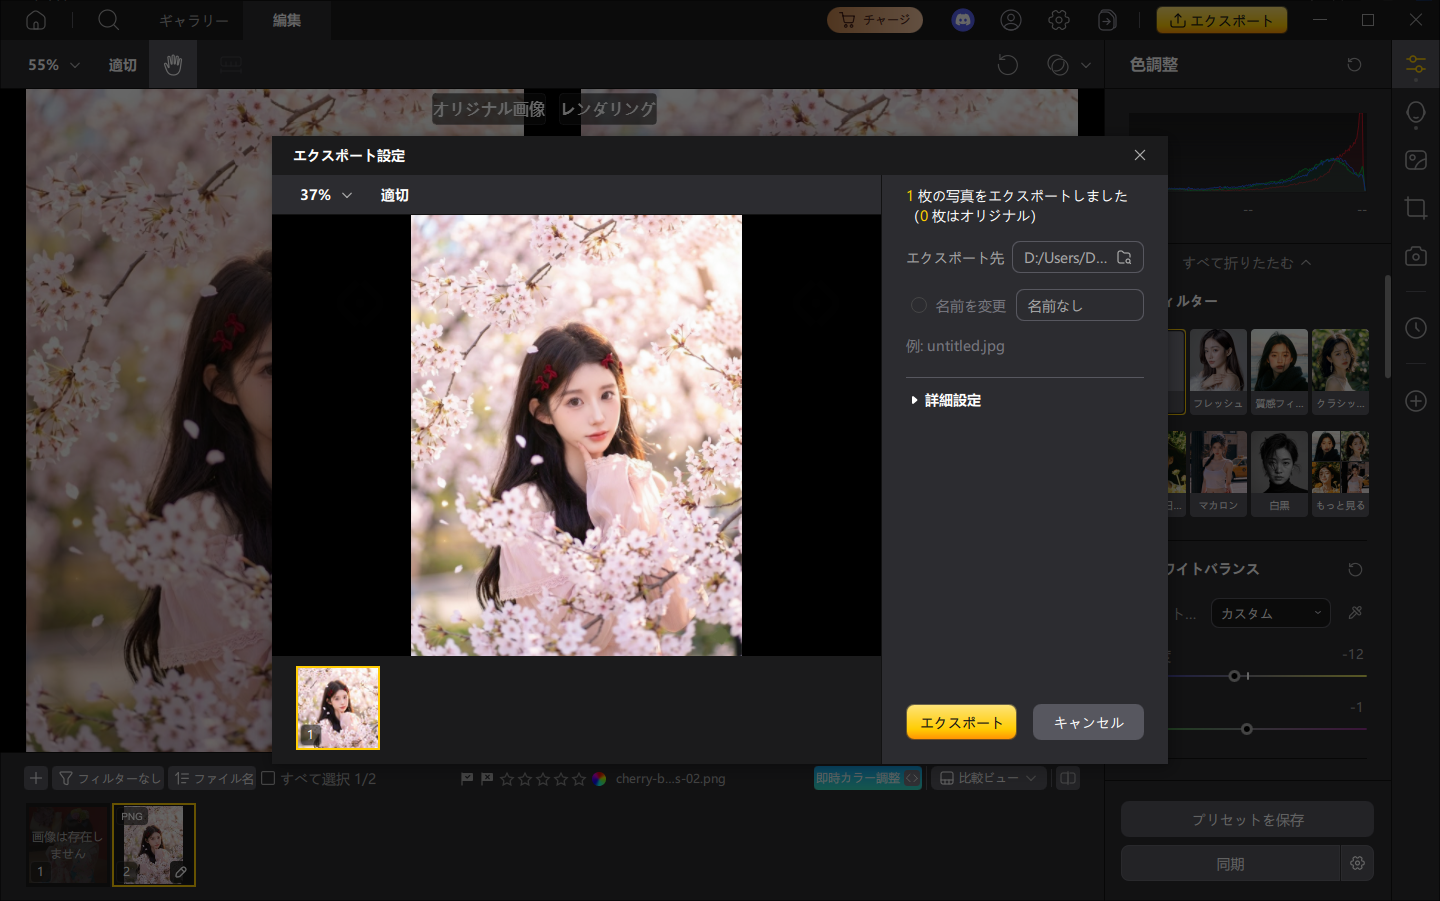The image size is (1440, 901).
Task: Open the 37% zoom dropdown
Action: pyautogui.click(x=323, y=195)
